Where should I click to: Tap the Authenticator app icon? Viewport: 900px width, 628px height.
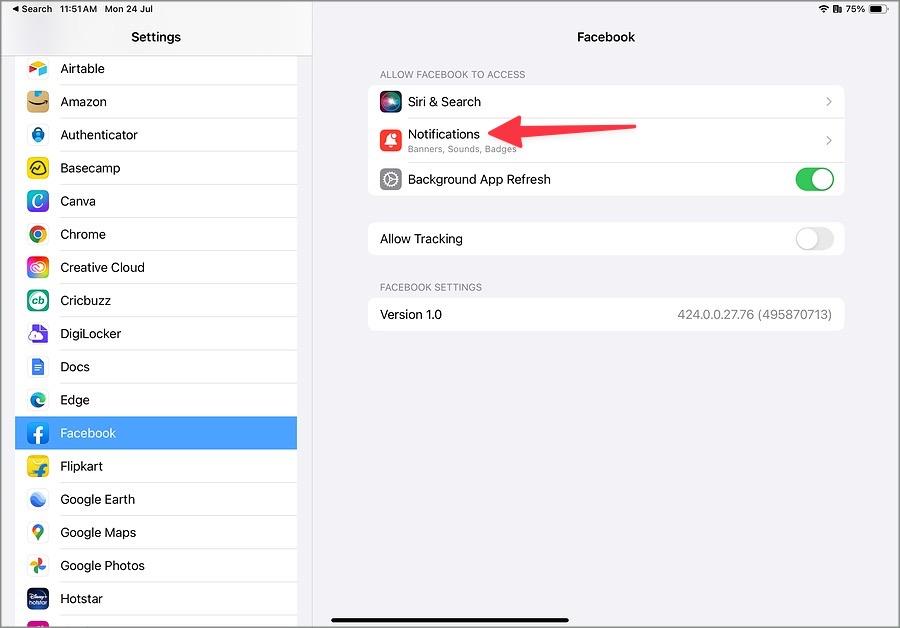coord(38,135)
